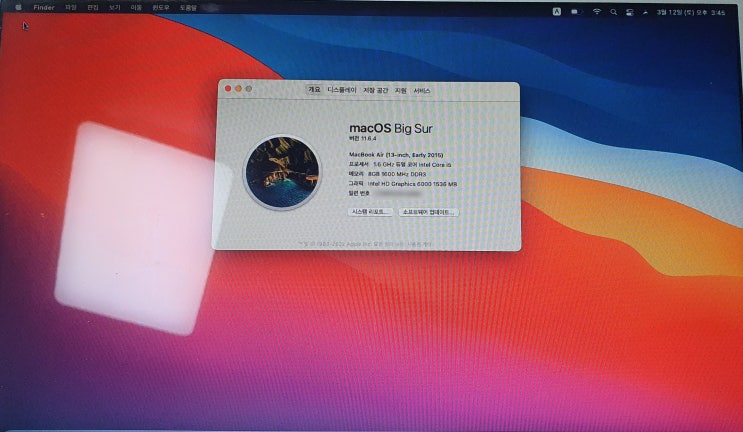Click the 시스템 리포트 button

point(371,212)
